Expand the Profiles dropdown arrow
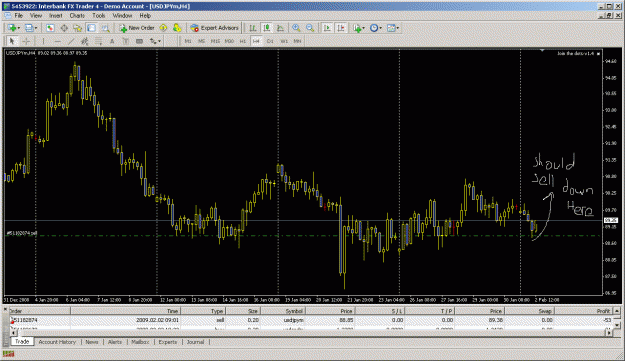The image size is (625, 361). tap(36, 28)
